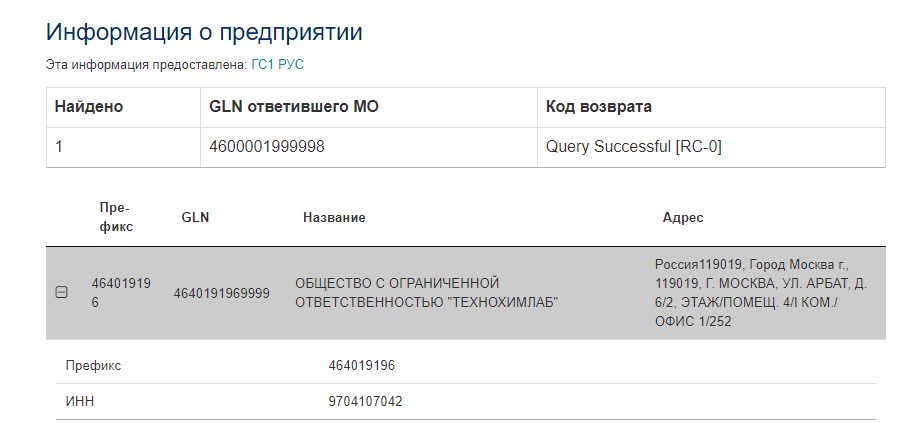
Task: Click the GLN column header in results
Action: click(195, 217)
